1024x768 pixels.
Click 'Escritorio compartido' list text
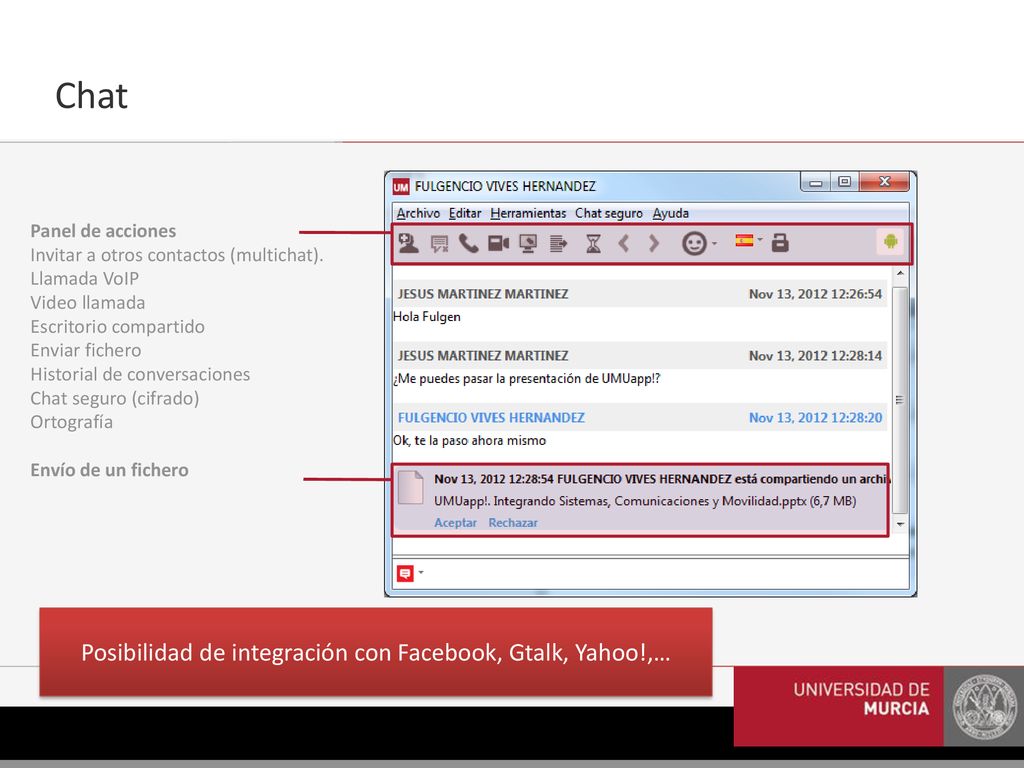(118, 327)
